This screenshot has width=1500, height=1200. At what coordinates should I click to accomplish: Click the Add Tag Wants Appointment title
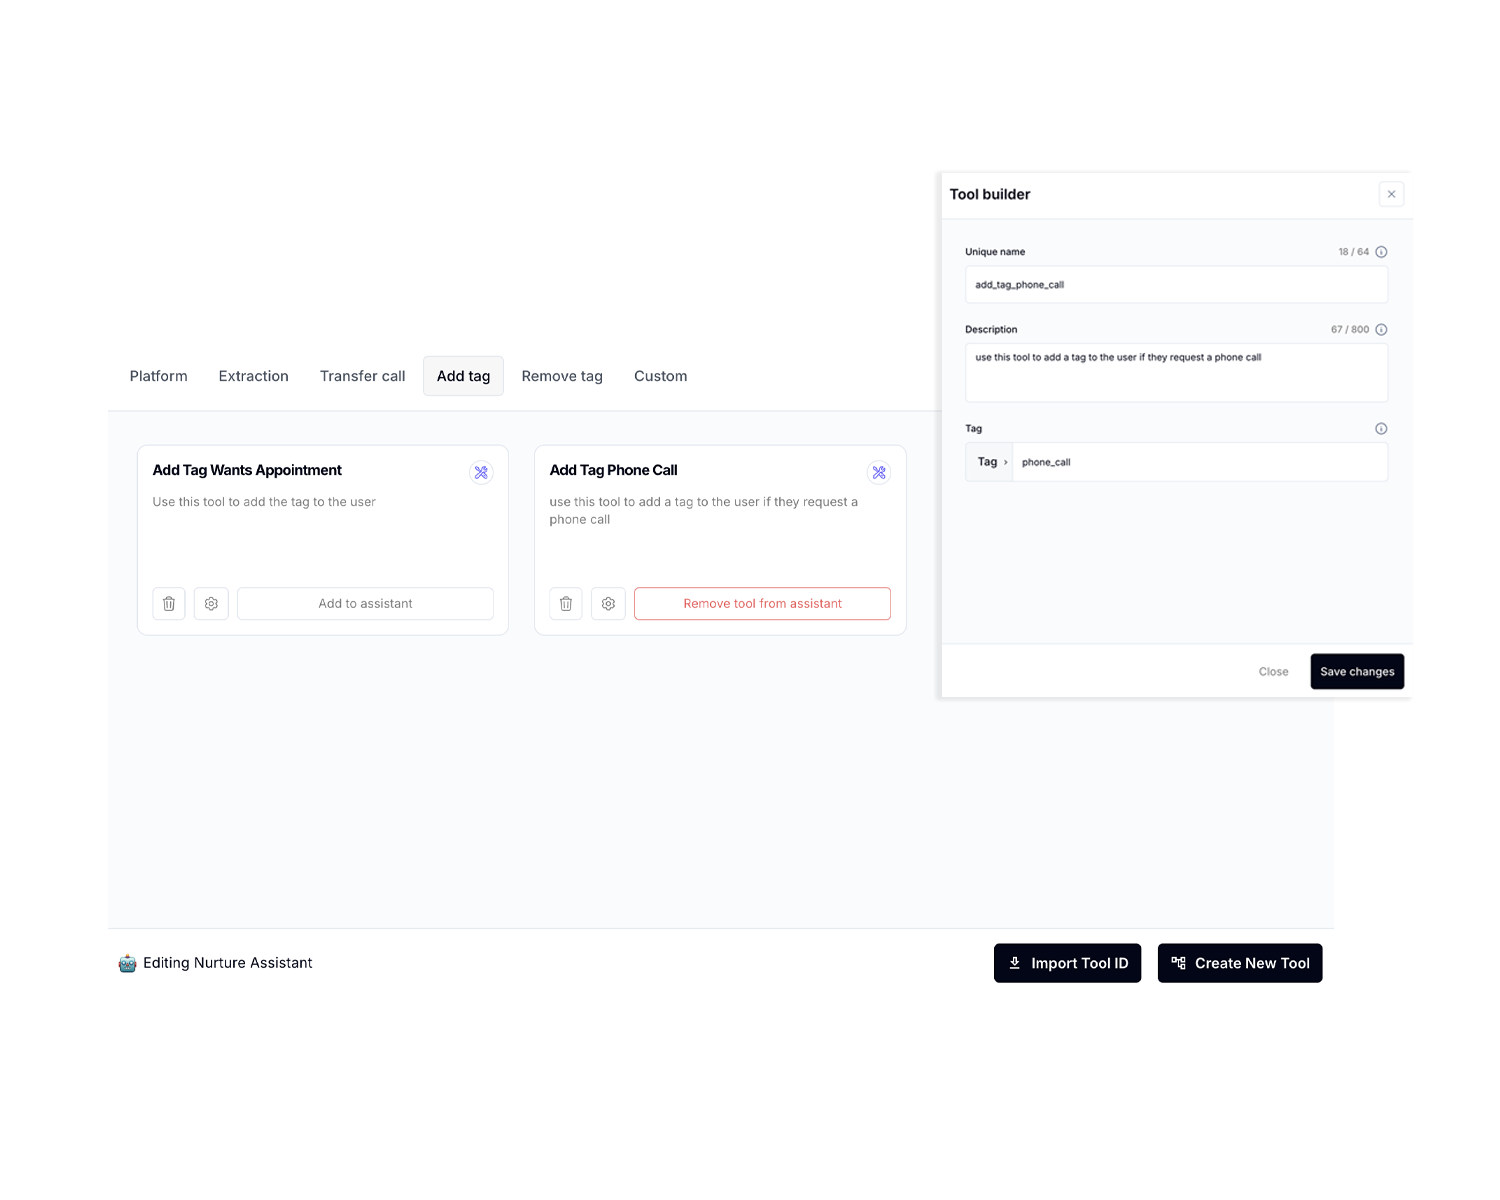(x=247, y=470)
